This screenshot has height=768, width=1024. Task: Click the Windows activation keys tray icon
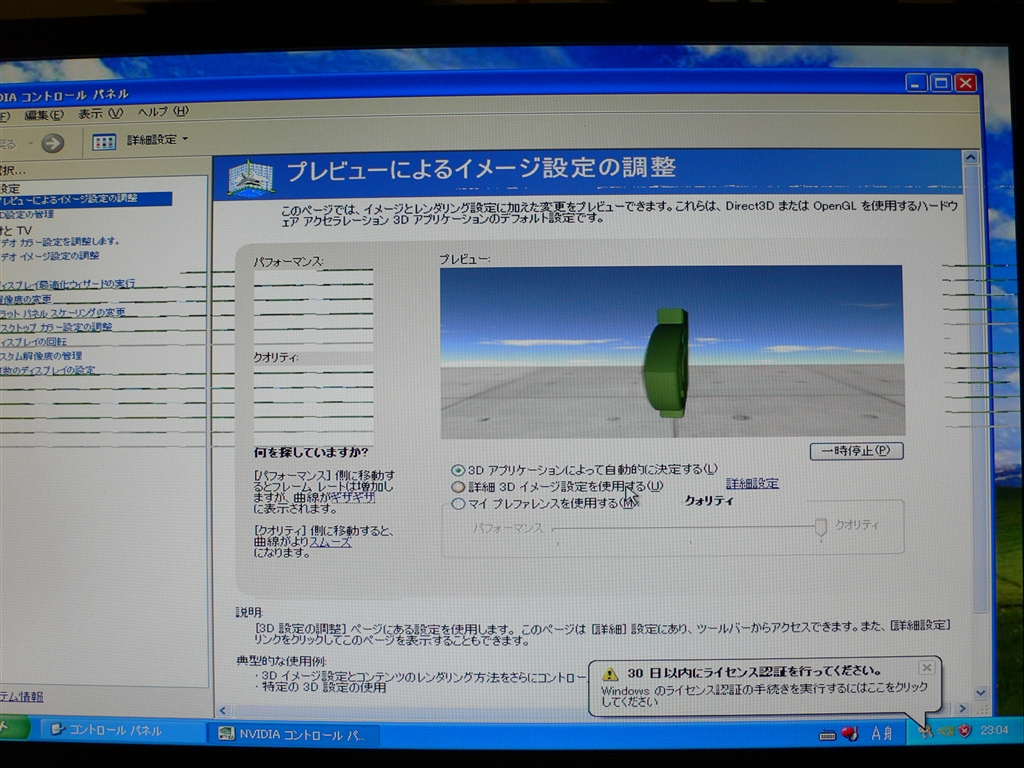pyautogui.click(x=925, y=731)
